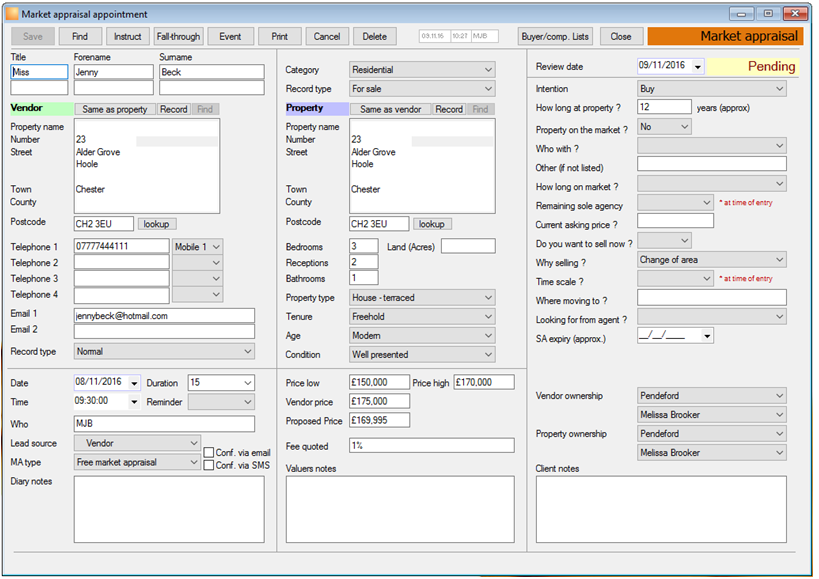Click the How long at property field

(664, 107)
